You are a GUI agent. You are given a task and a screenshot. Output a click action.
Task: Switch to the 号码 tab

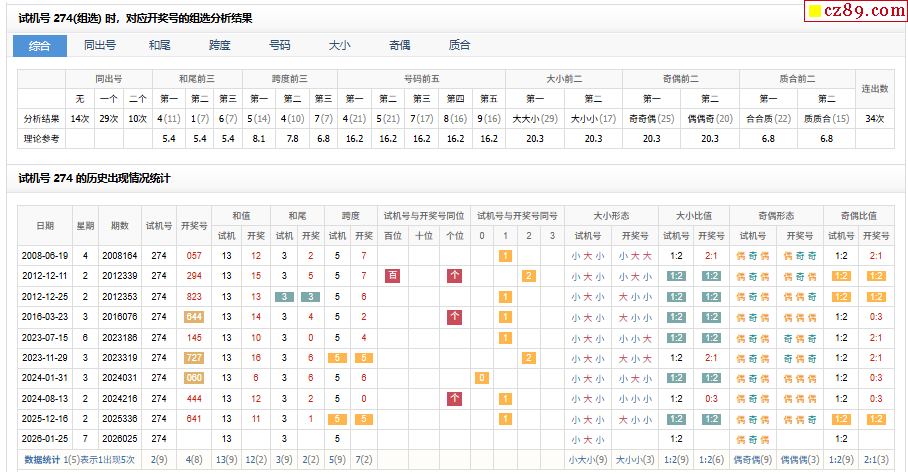[x=280, y=46]
